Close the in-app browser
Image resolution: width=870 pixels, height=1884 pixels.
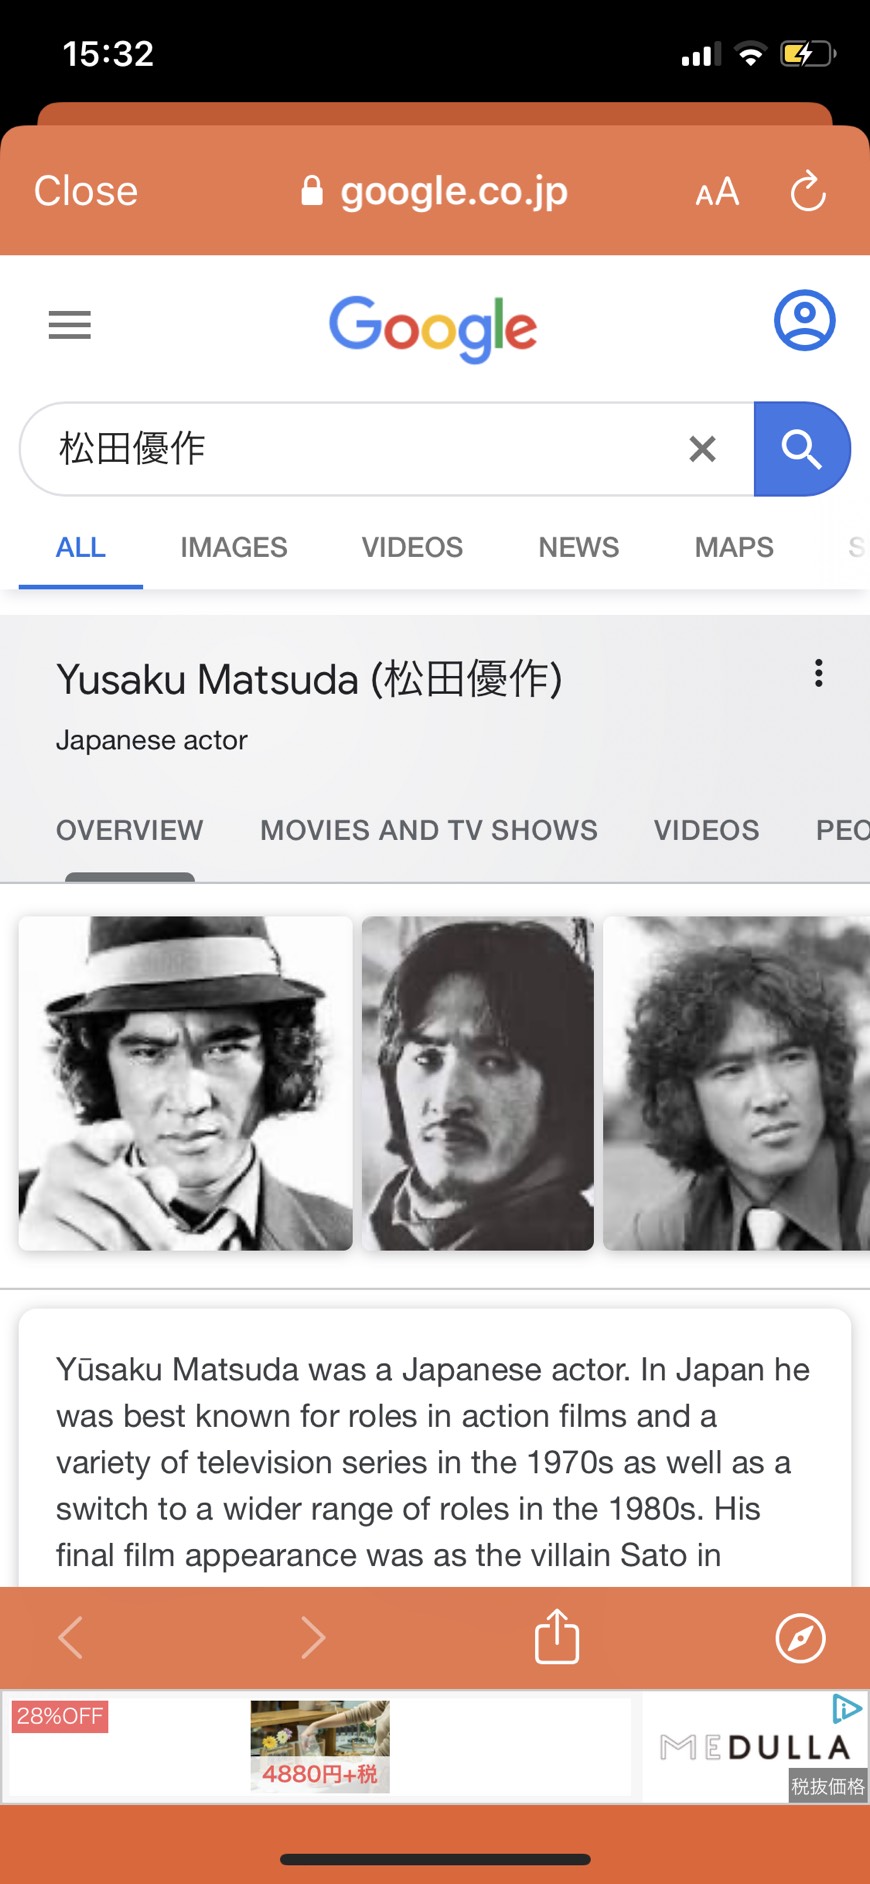[86, 191]
